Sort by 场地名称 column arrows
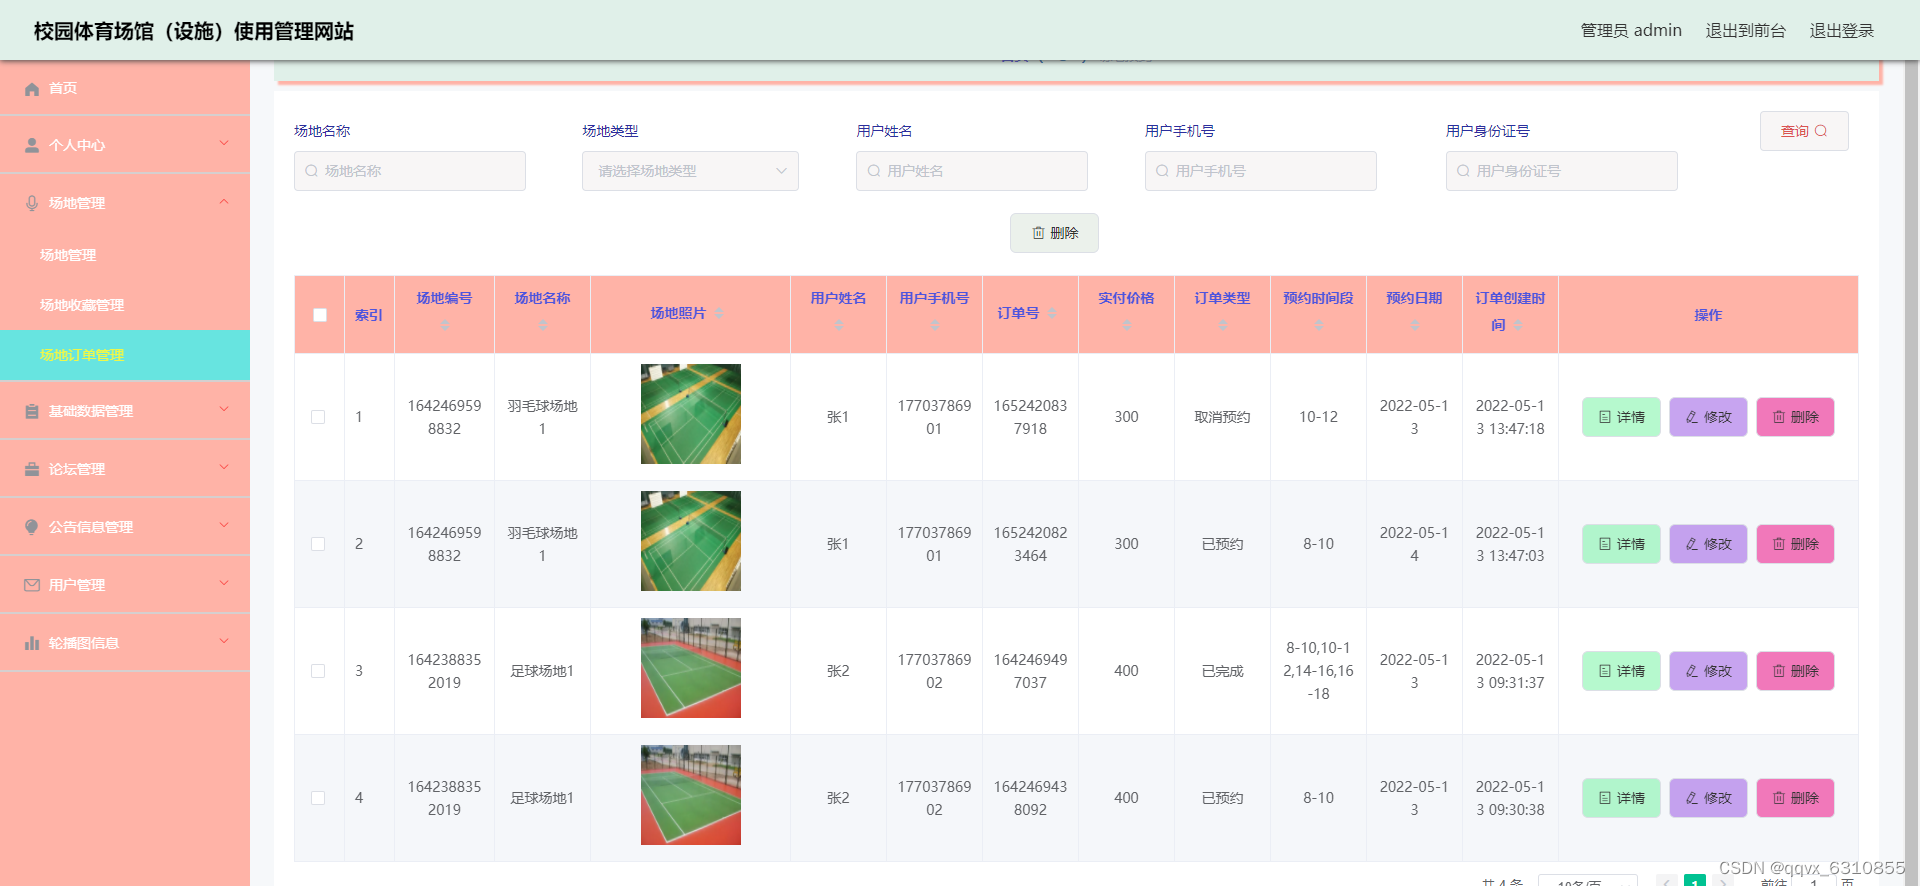The image size is (1920, 886). [543, 325]
